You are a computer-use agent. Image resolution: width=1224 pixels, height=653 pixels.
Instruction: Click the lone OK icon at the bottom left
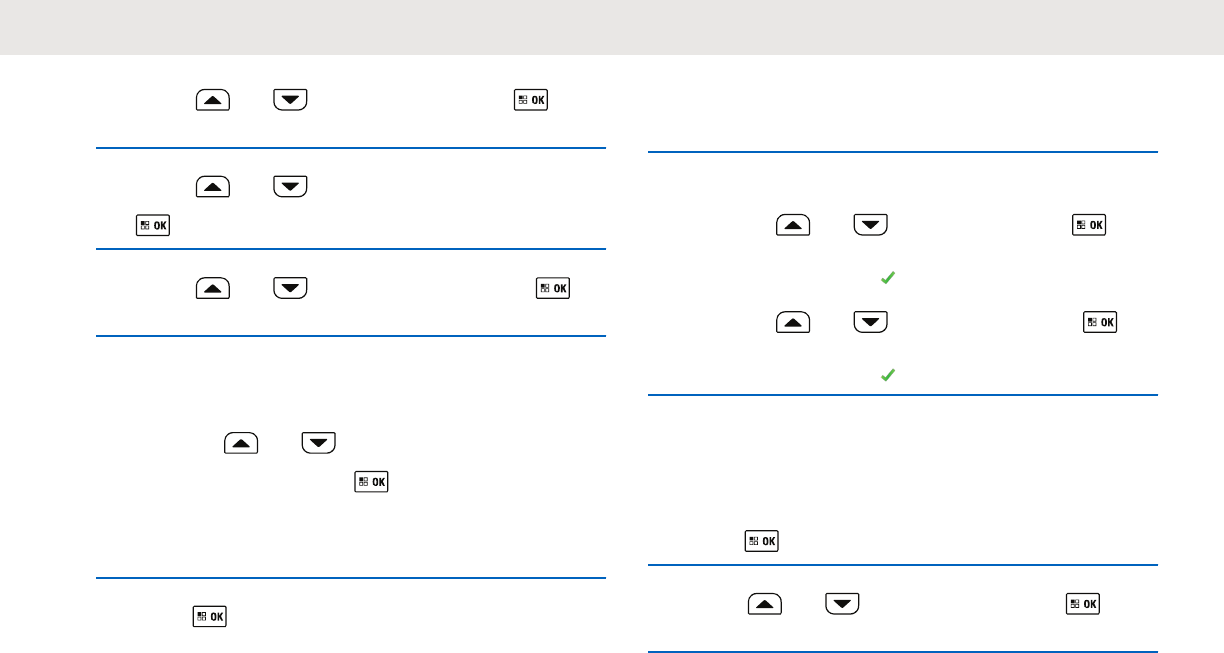(211, 618)
